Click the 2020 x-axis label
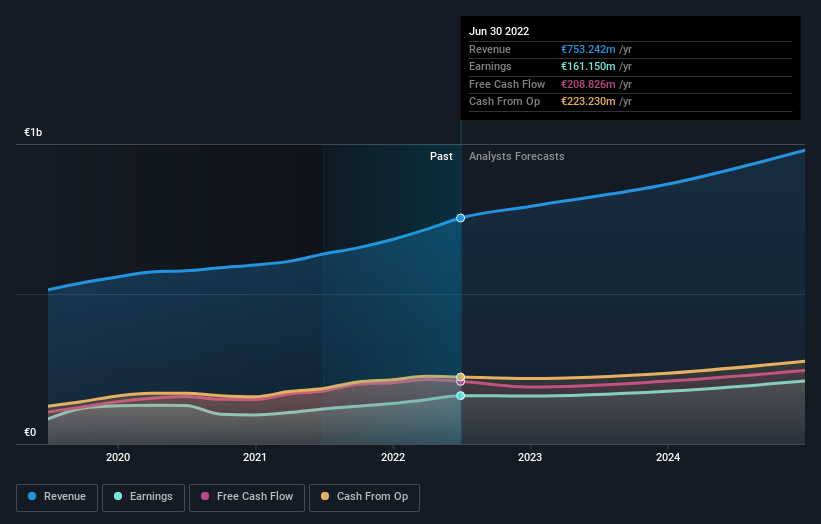The image size is (821, 524). point(118,457)
